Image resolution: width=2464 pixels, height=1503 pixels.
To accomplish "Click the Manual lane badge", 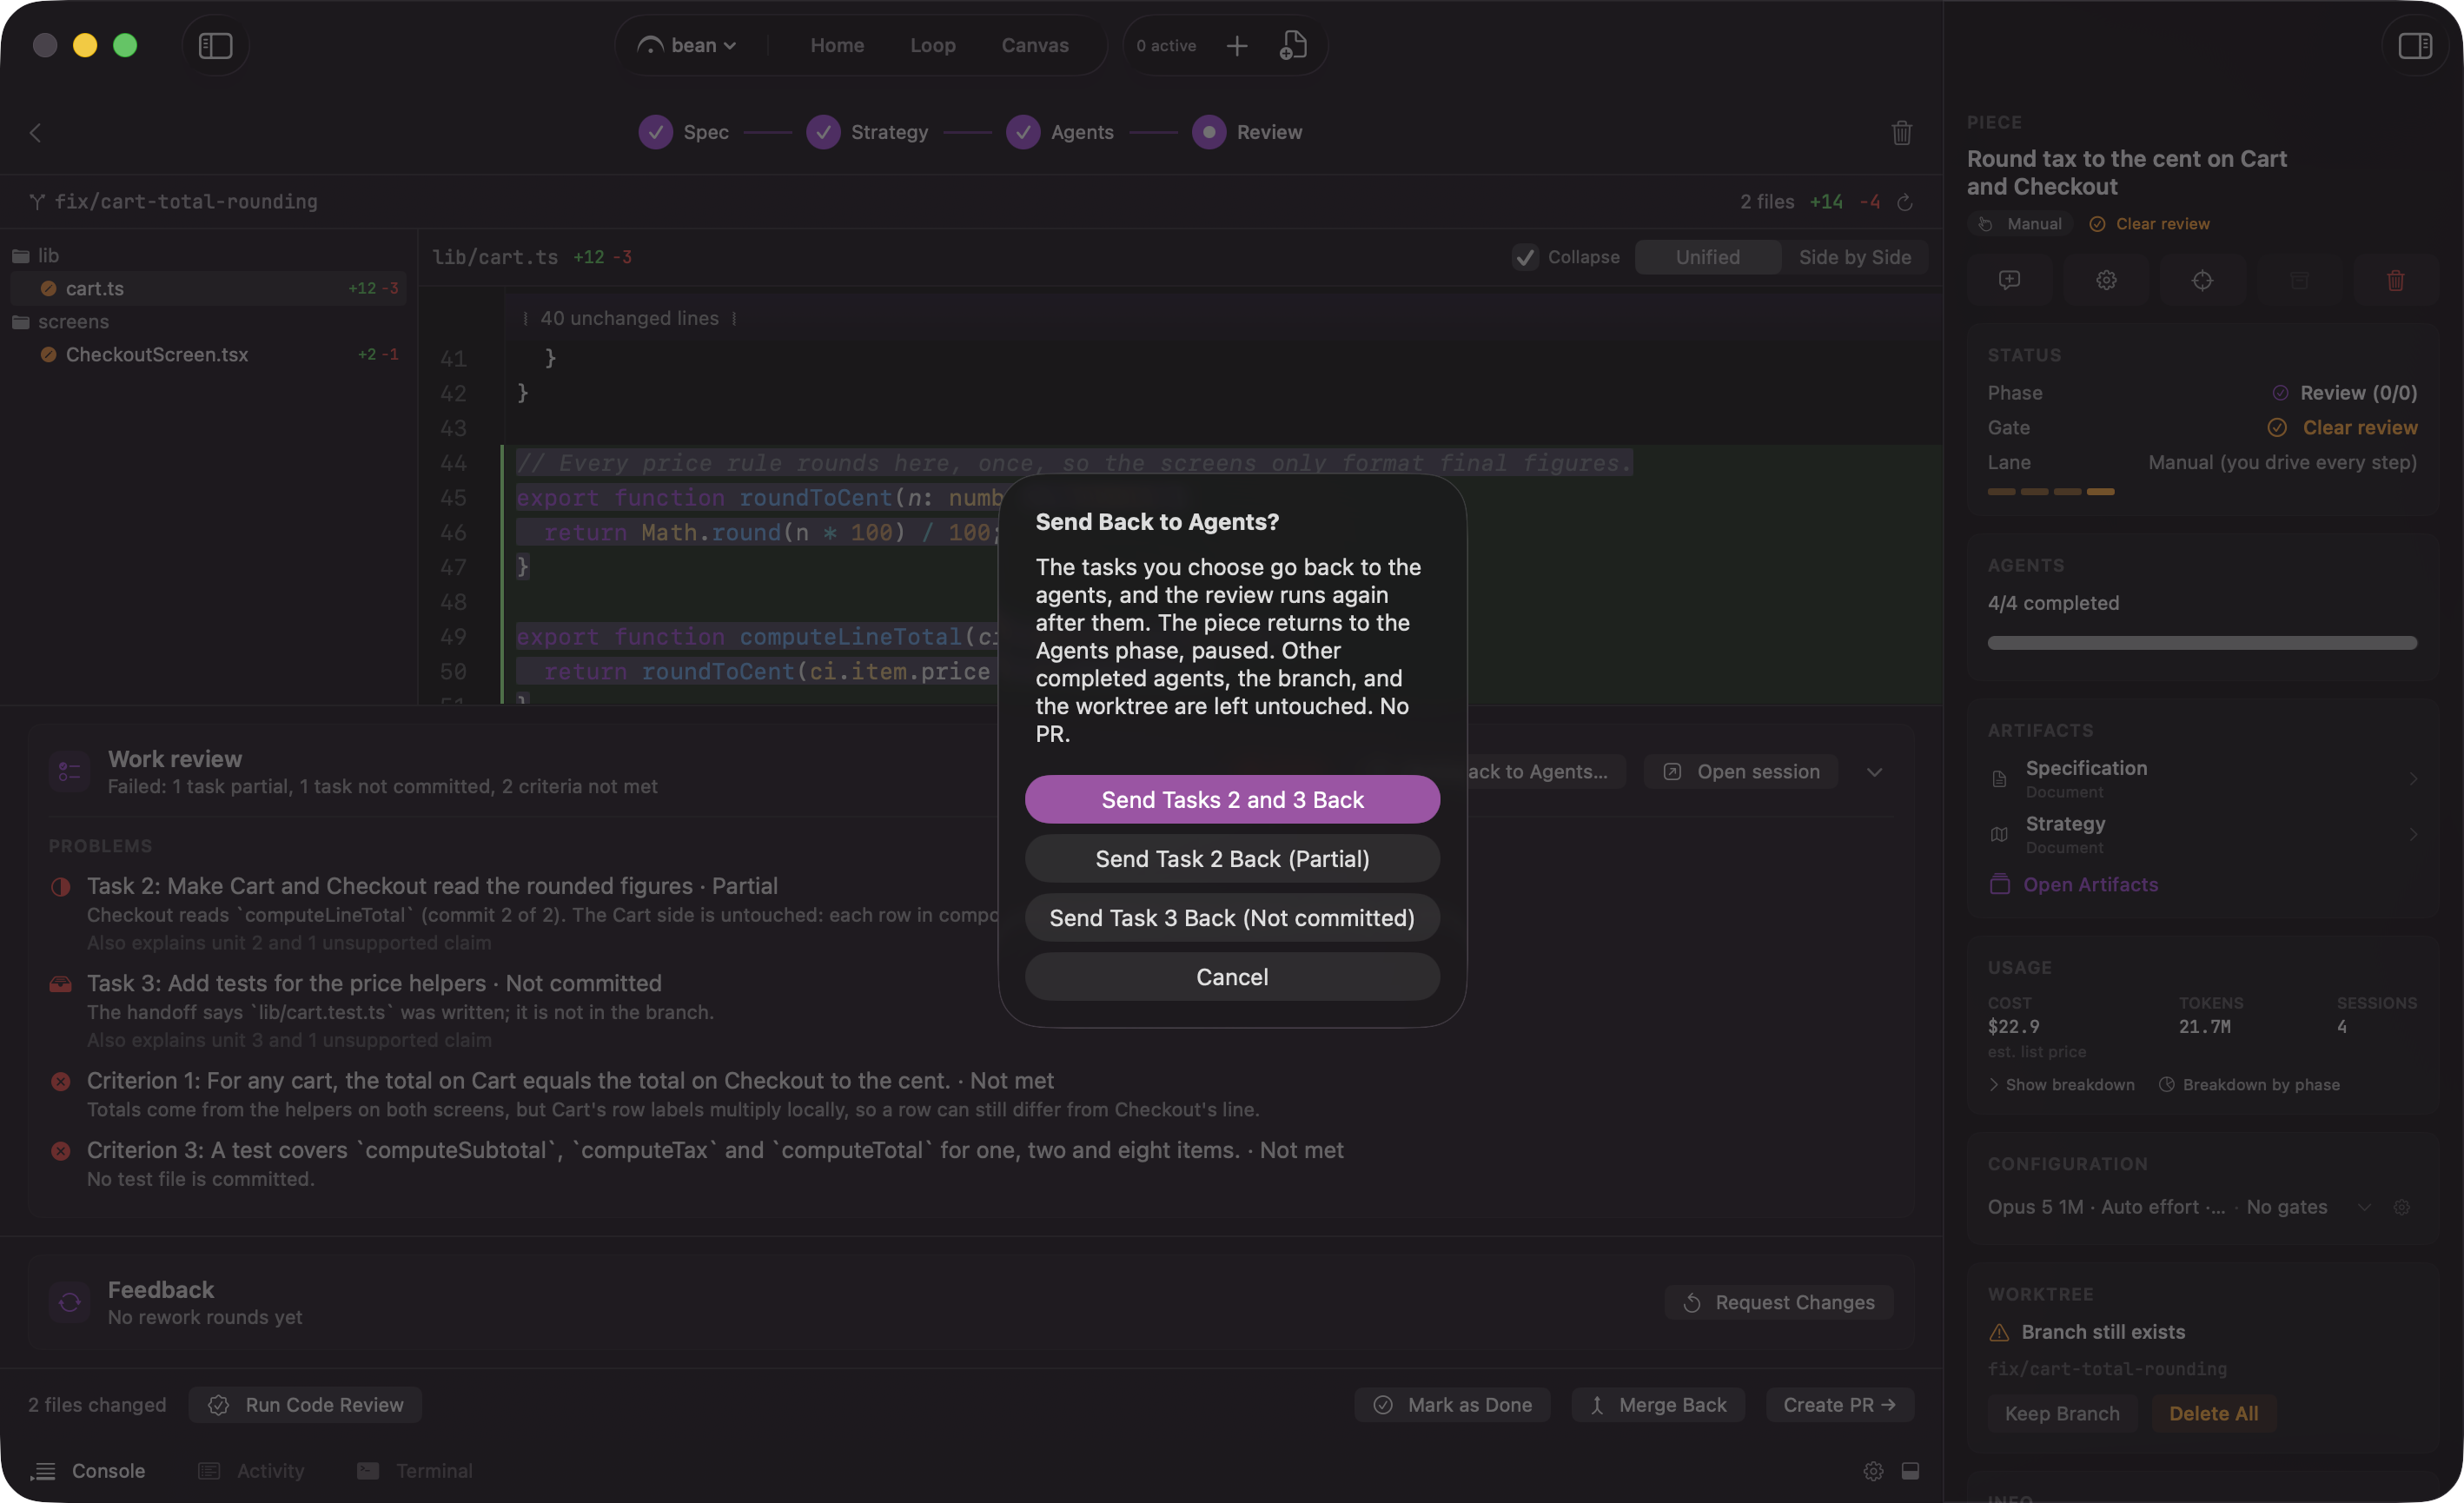I will click(2020, 224).
